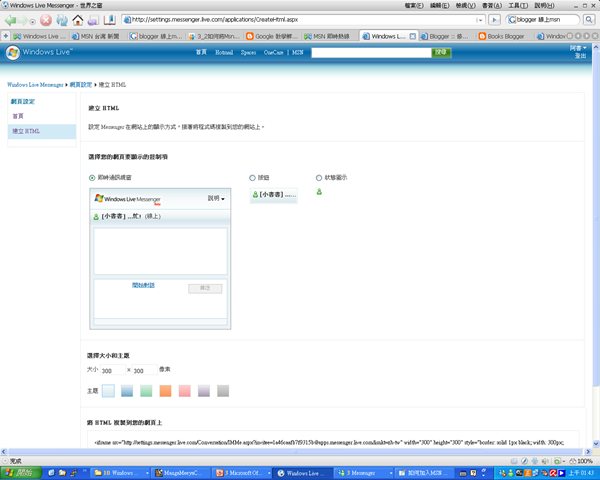
Task: Open the Hotmail link in header
Action: click(x=224, y=52)
